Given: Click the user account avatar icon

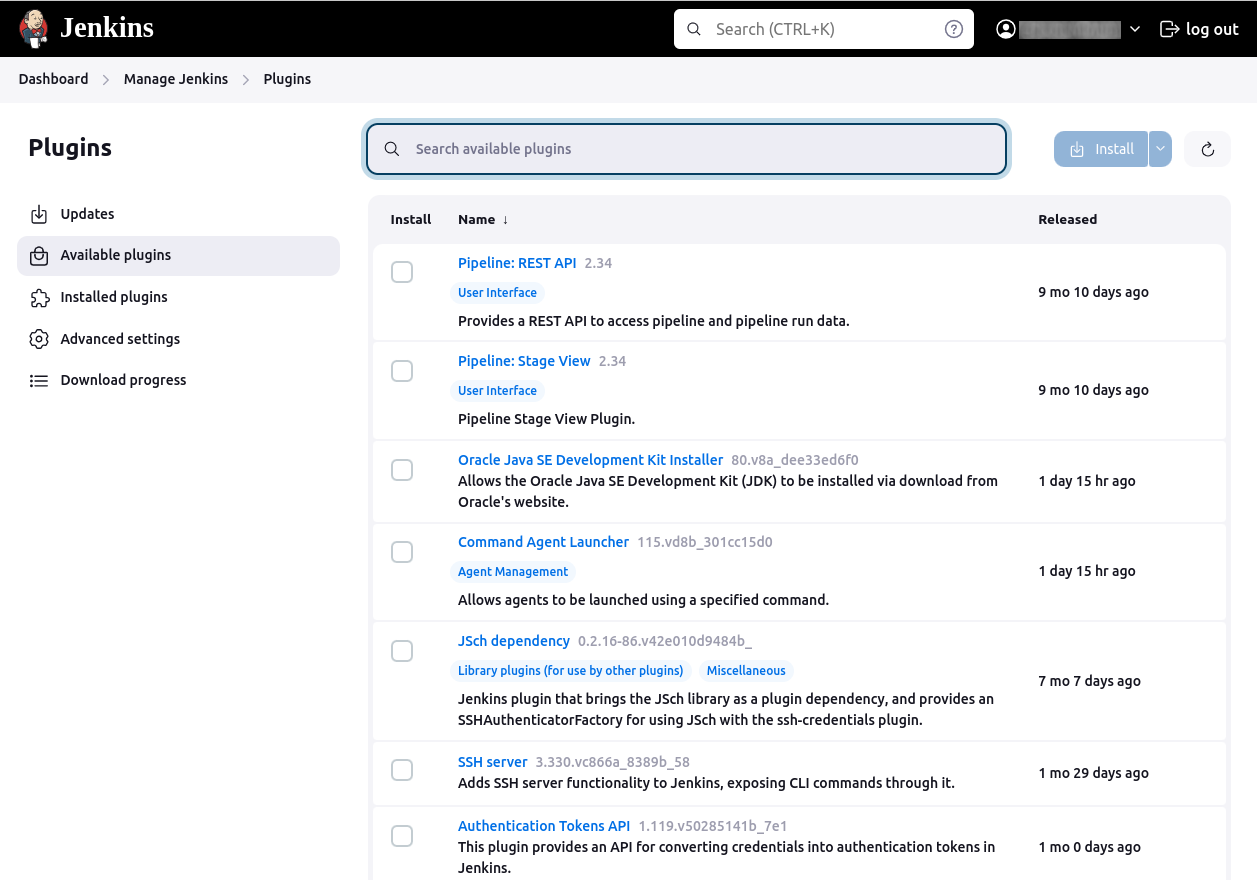Looking at the screenshot, I should tap(1006, 29).
